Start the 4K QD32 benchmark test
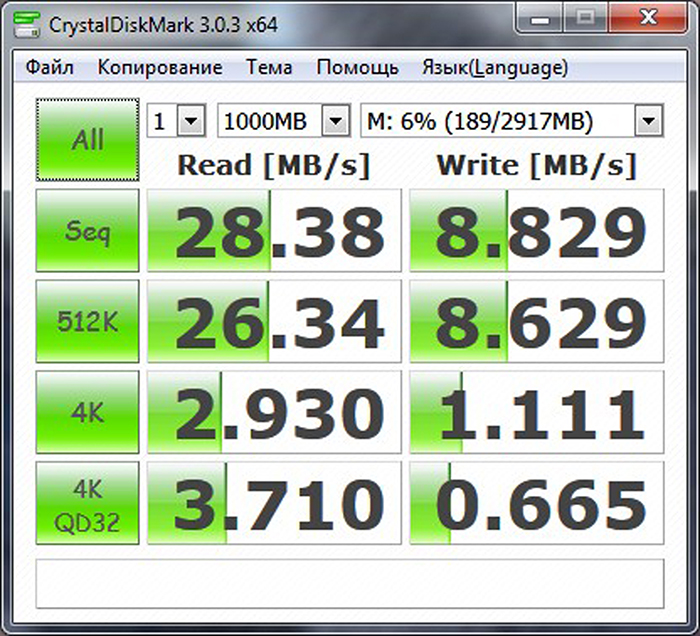Screen dimensions: 700x636 point(88,503)
